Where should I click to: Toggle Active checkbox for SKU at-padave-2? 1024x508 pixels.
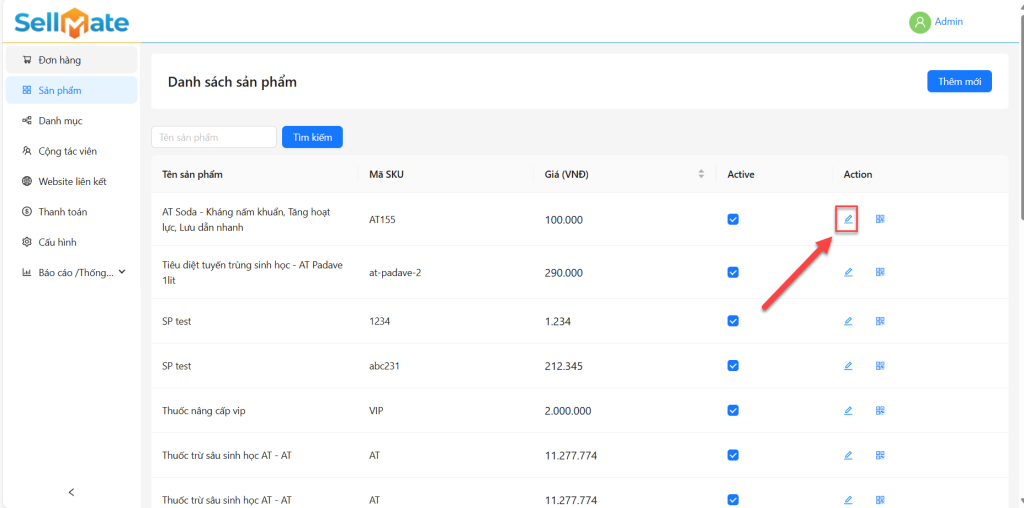coord(733,272)
